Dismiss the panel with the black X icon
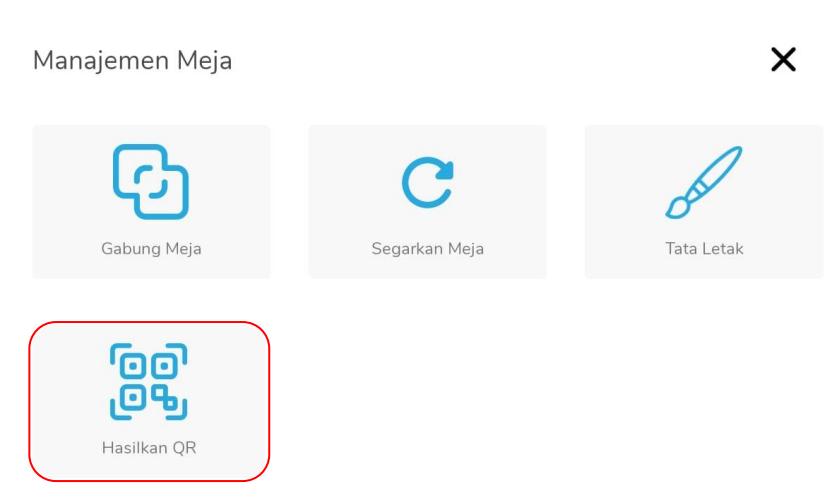832x498 pixels. tap(783, 59)
